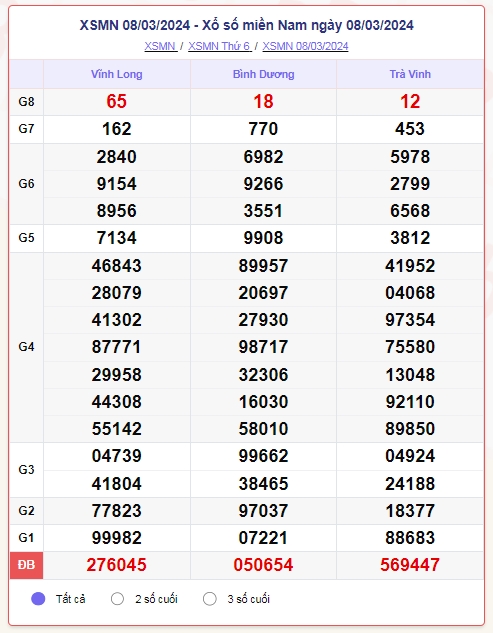Click the red ĐB prize label

[x=26, y=565]
